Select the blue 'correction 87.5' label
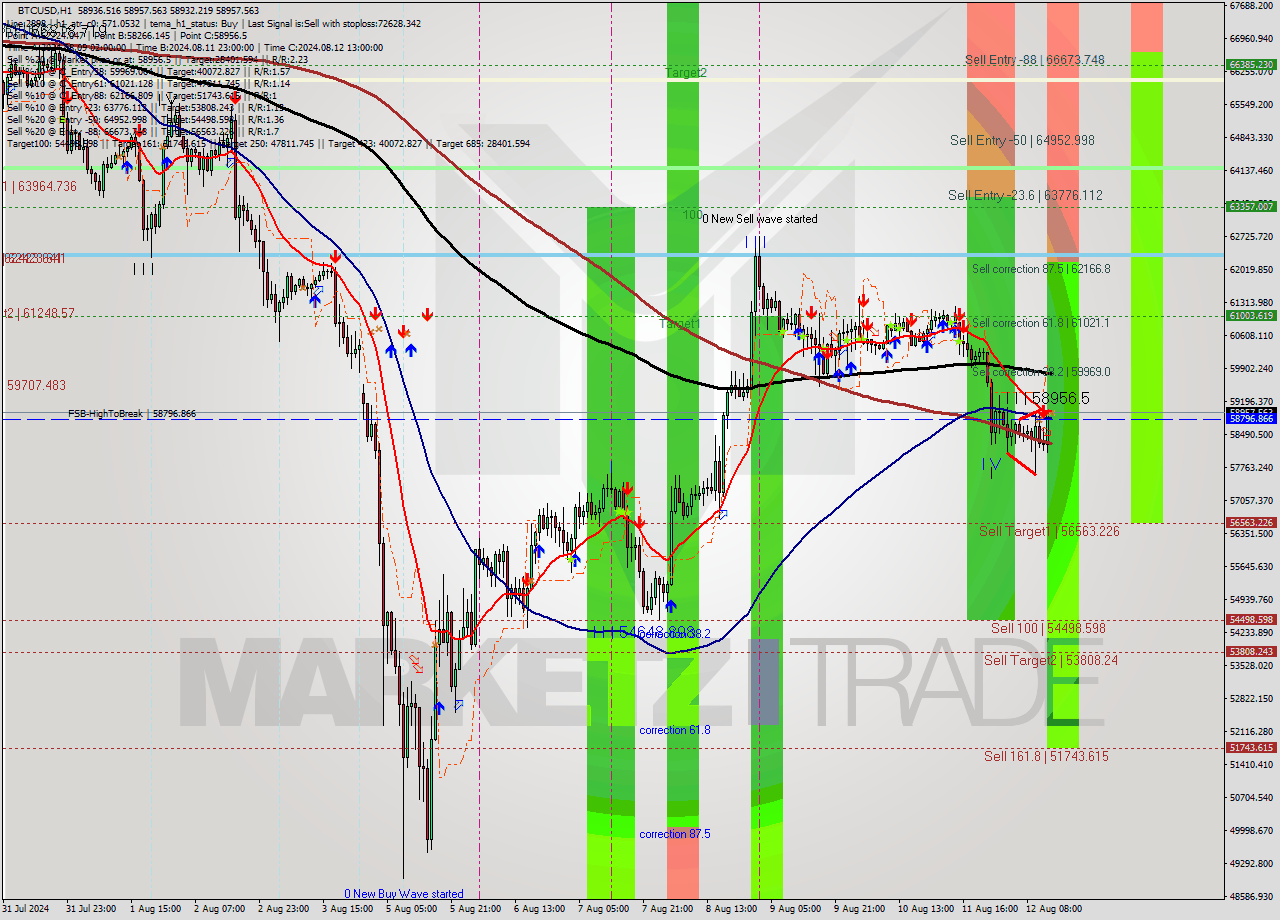The image size is (1280, 920). pos(675,835)
